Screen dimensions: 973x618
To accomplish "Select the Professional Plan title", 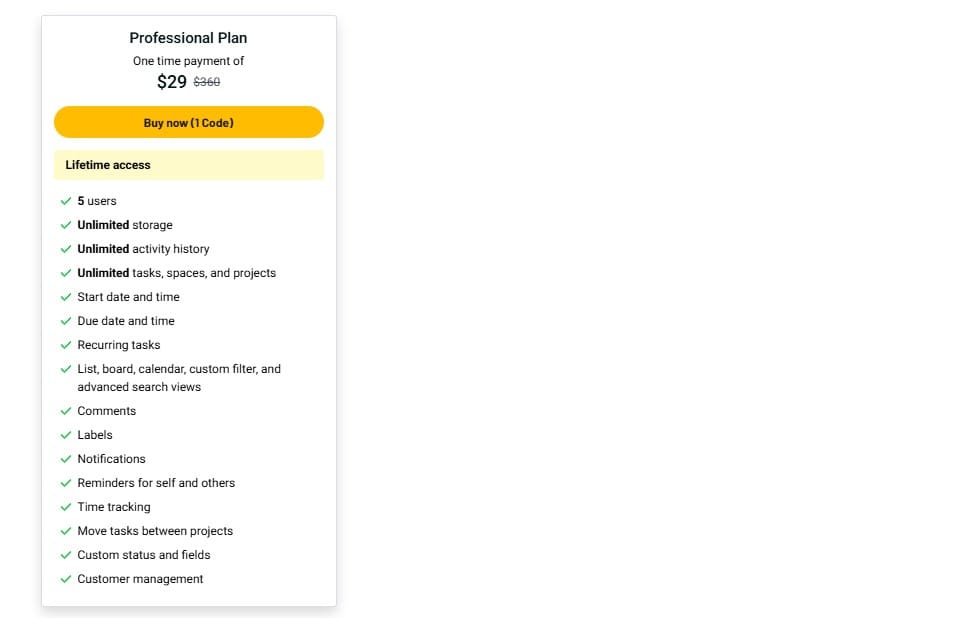I will (x=188, y=37).
